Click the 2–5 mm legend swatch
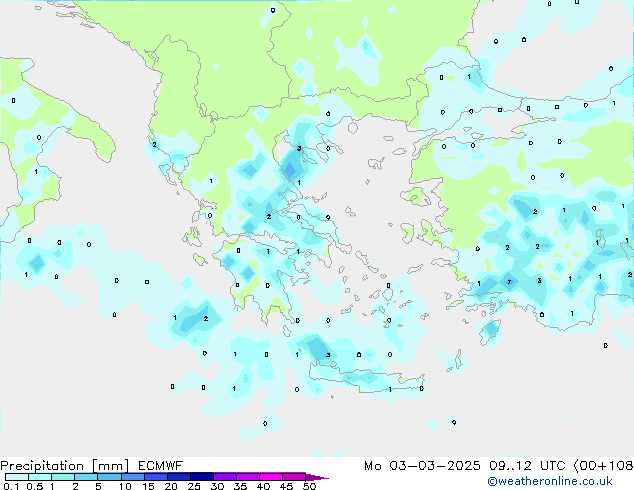The width and height of the screenshot is (634, 490). [x=86, y=477]
